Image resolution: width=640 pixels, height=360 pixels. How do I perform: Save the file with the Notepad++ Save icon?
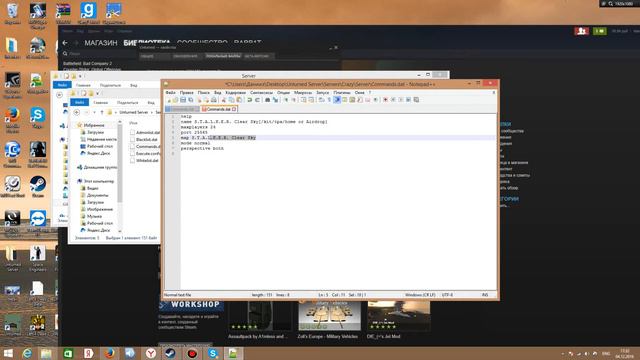[x=183, y=100]
